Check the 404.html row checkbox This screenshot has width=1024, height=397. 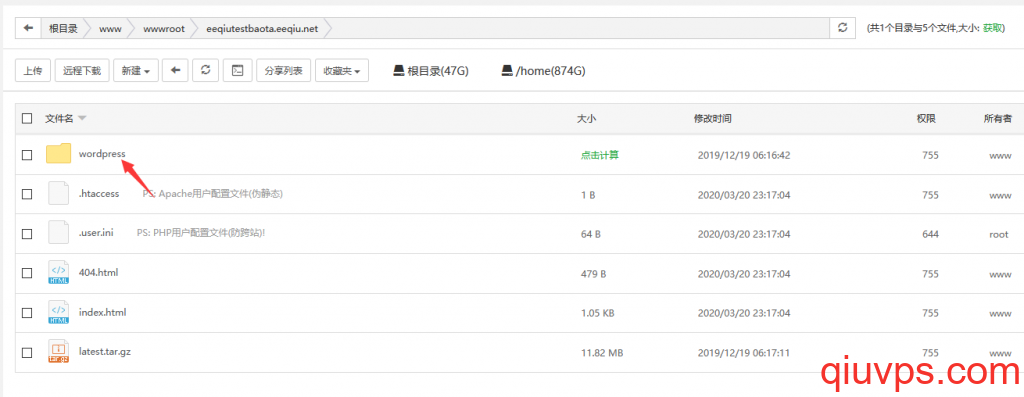(27, 273)
